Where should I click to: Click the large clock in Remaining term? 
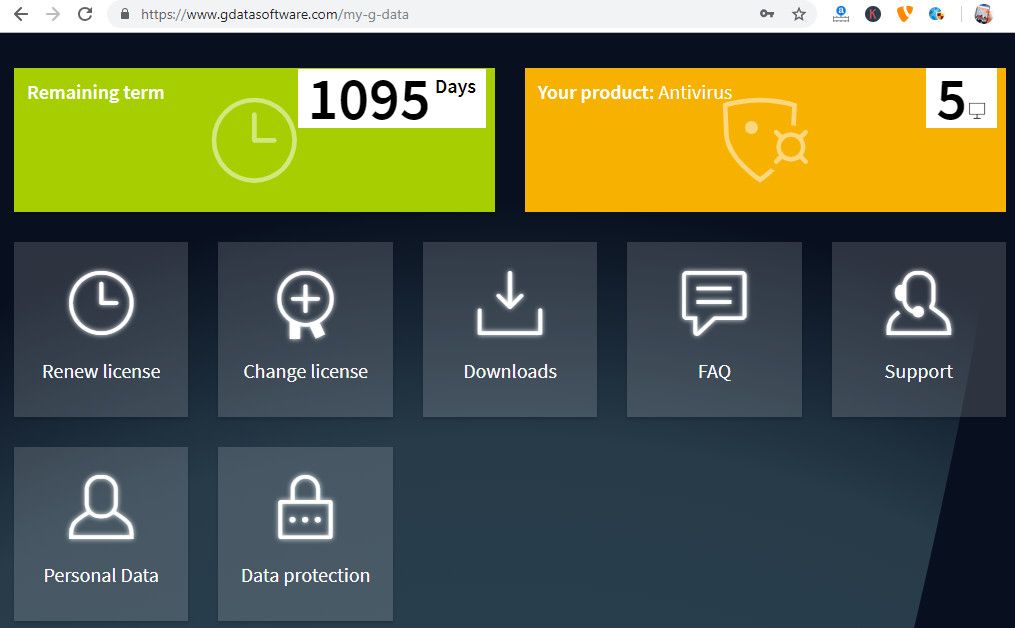254,140
